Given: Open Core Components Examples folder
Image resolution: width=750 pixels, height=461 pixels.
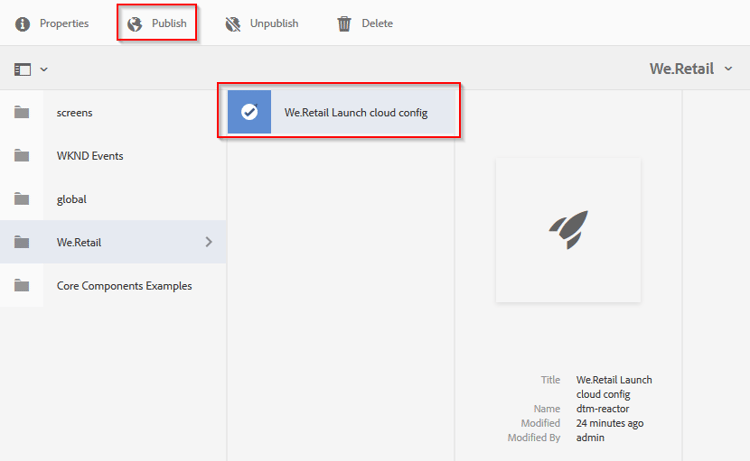Looking at the screenshot, I should (x=113, y=285).
